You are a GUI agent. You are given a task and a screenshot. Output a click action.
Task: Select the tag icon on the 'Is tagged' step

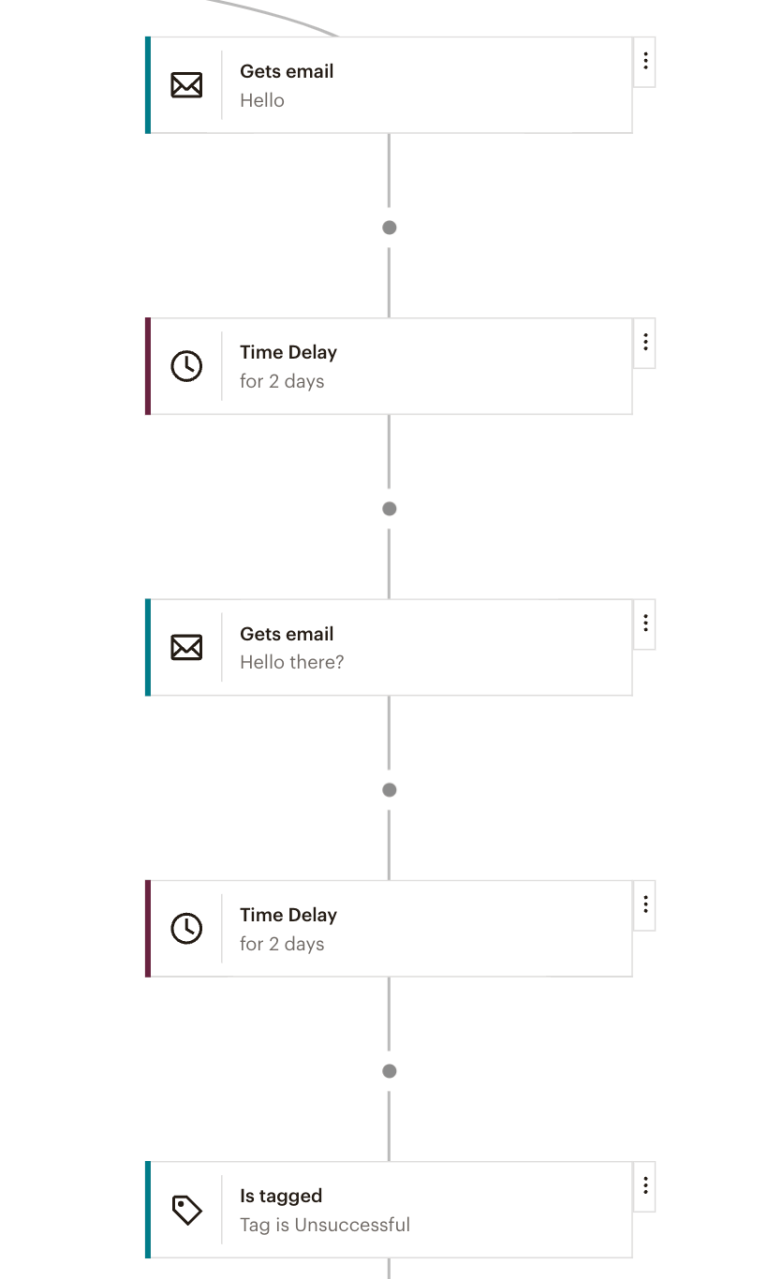click(187, 1209)
